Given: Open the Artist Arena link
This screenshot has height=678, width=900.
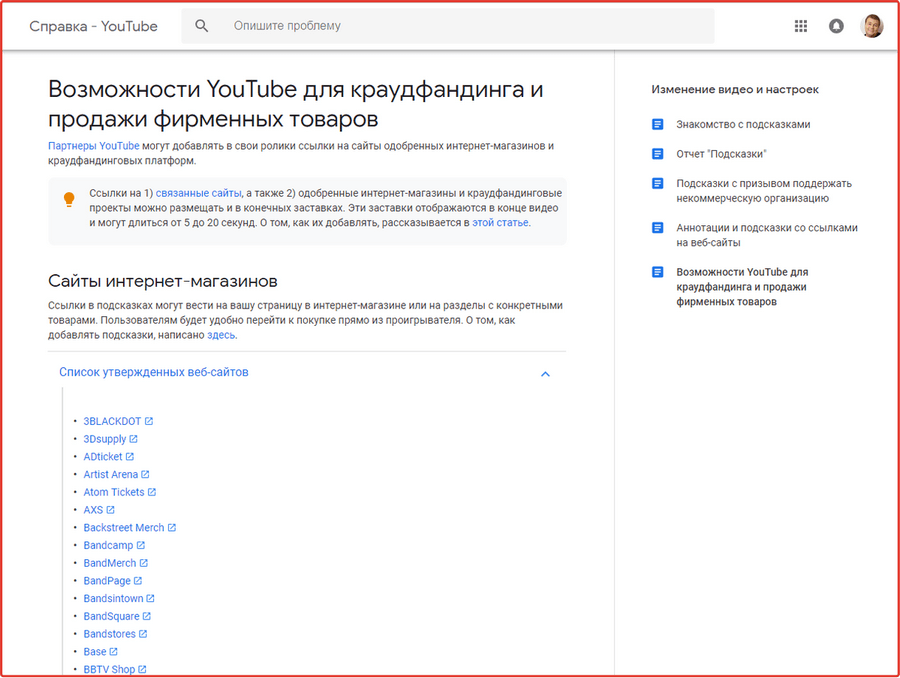Looking at the screenshot, I should tap(111, 475).
